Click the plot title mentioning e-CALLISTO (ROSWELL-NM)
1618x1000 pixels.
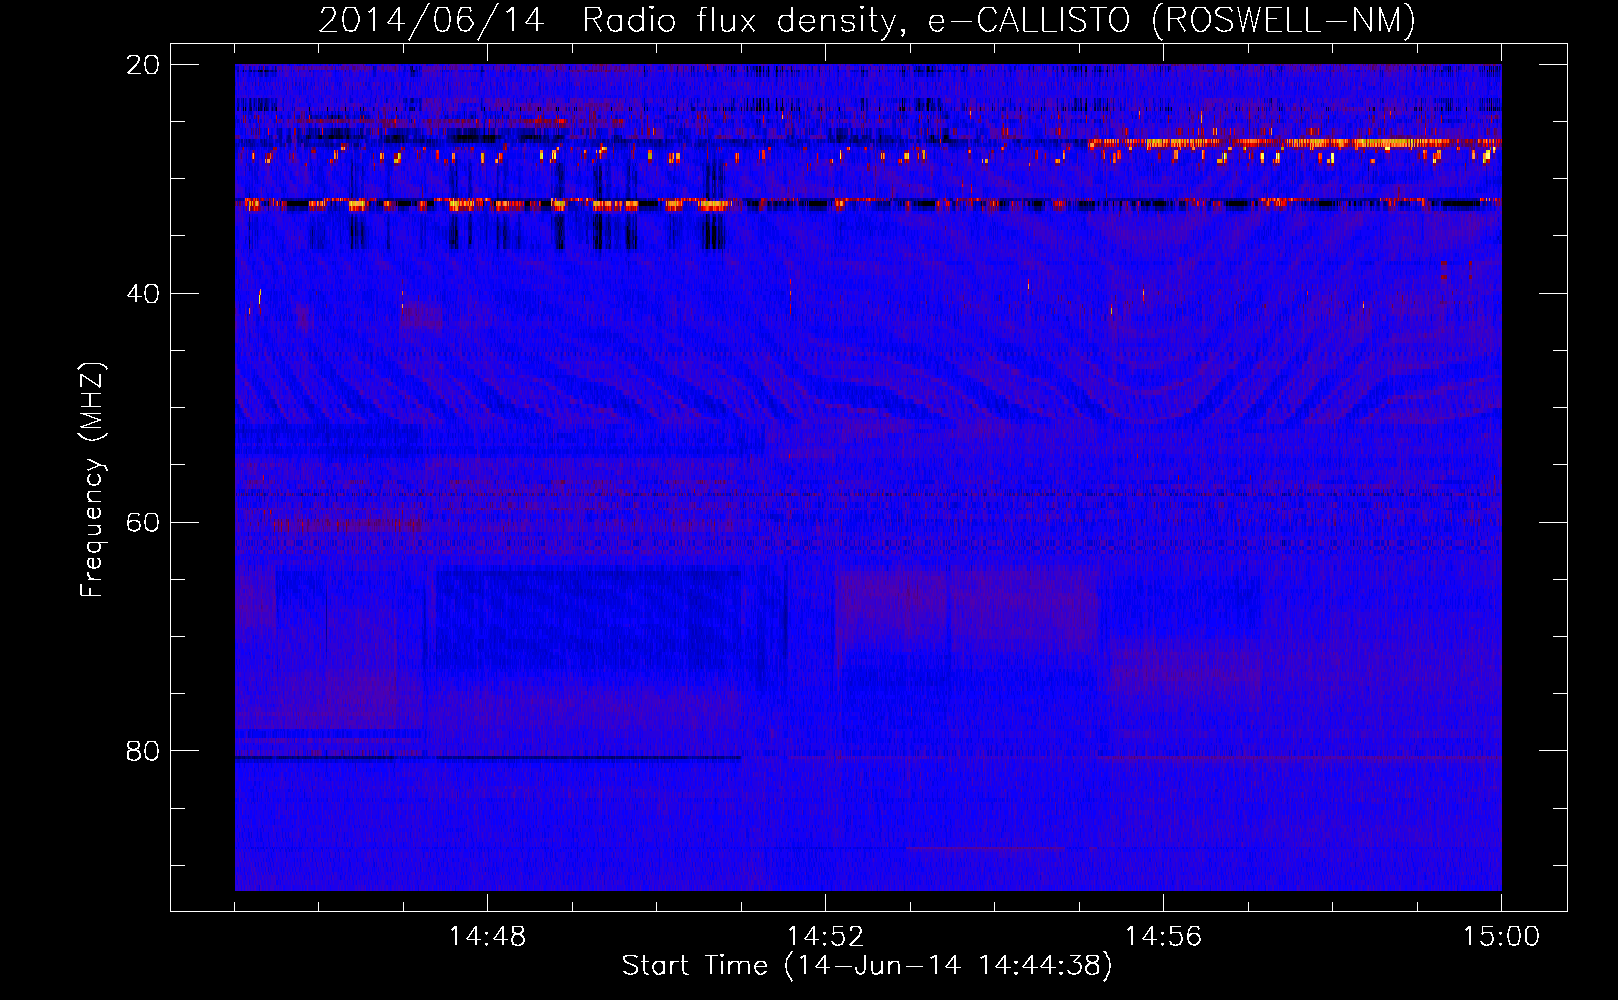(867, 21)
